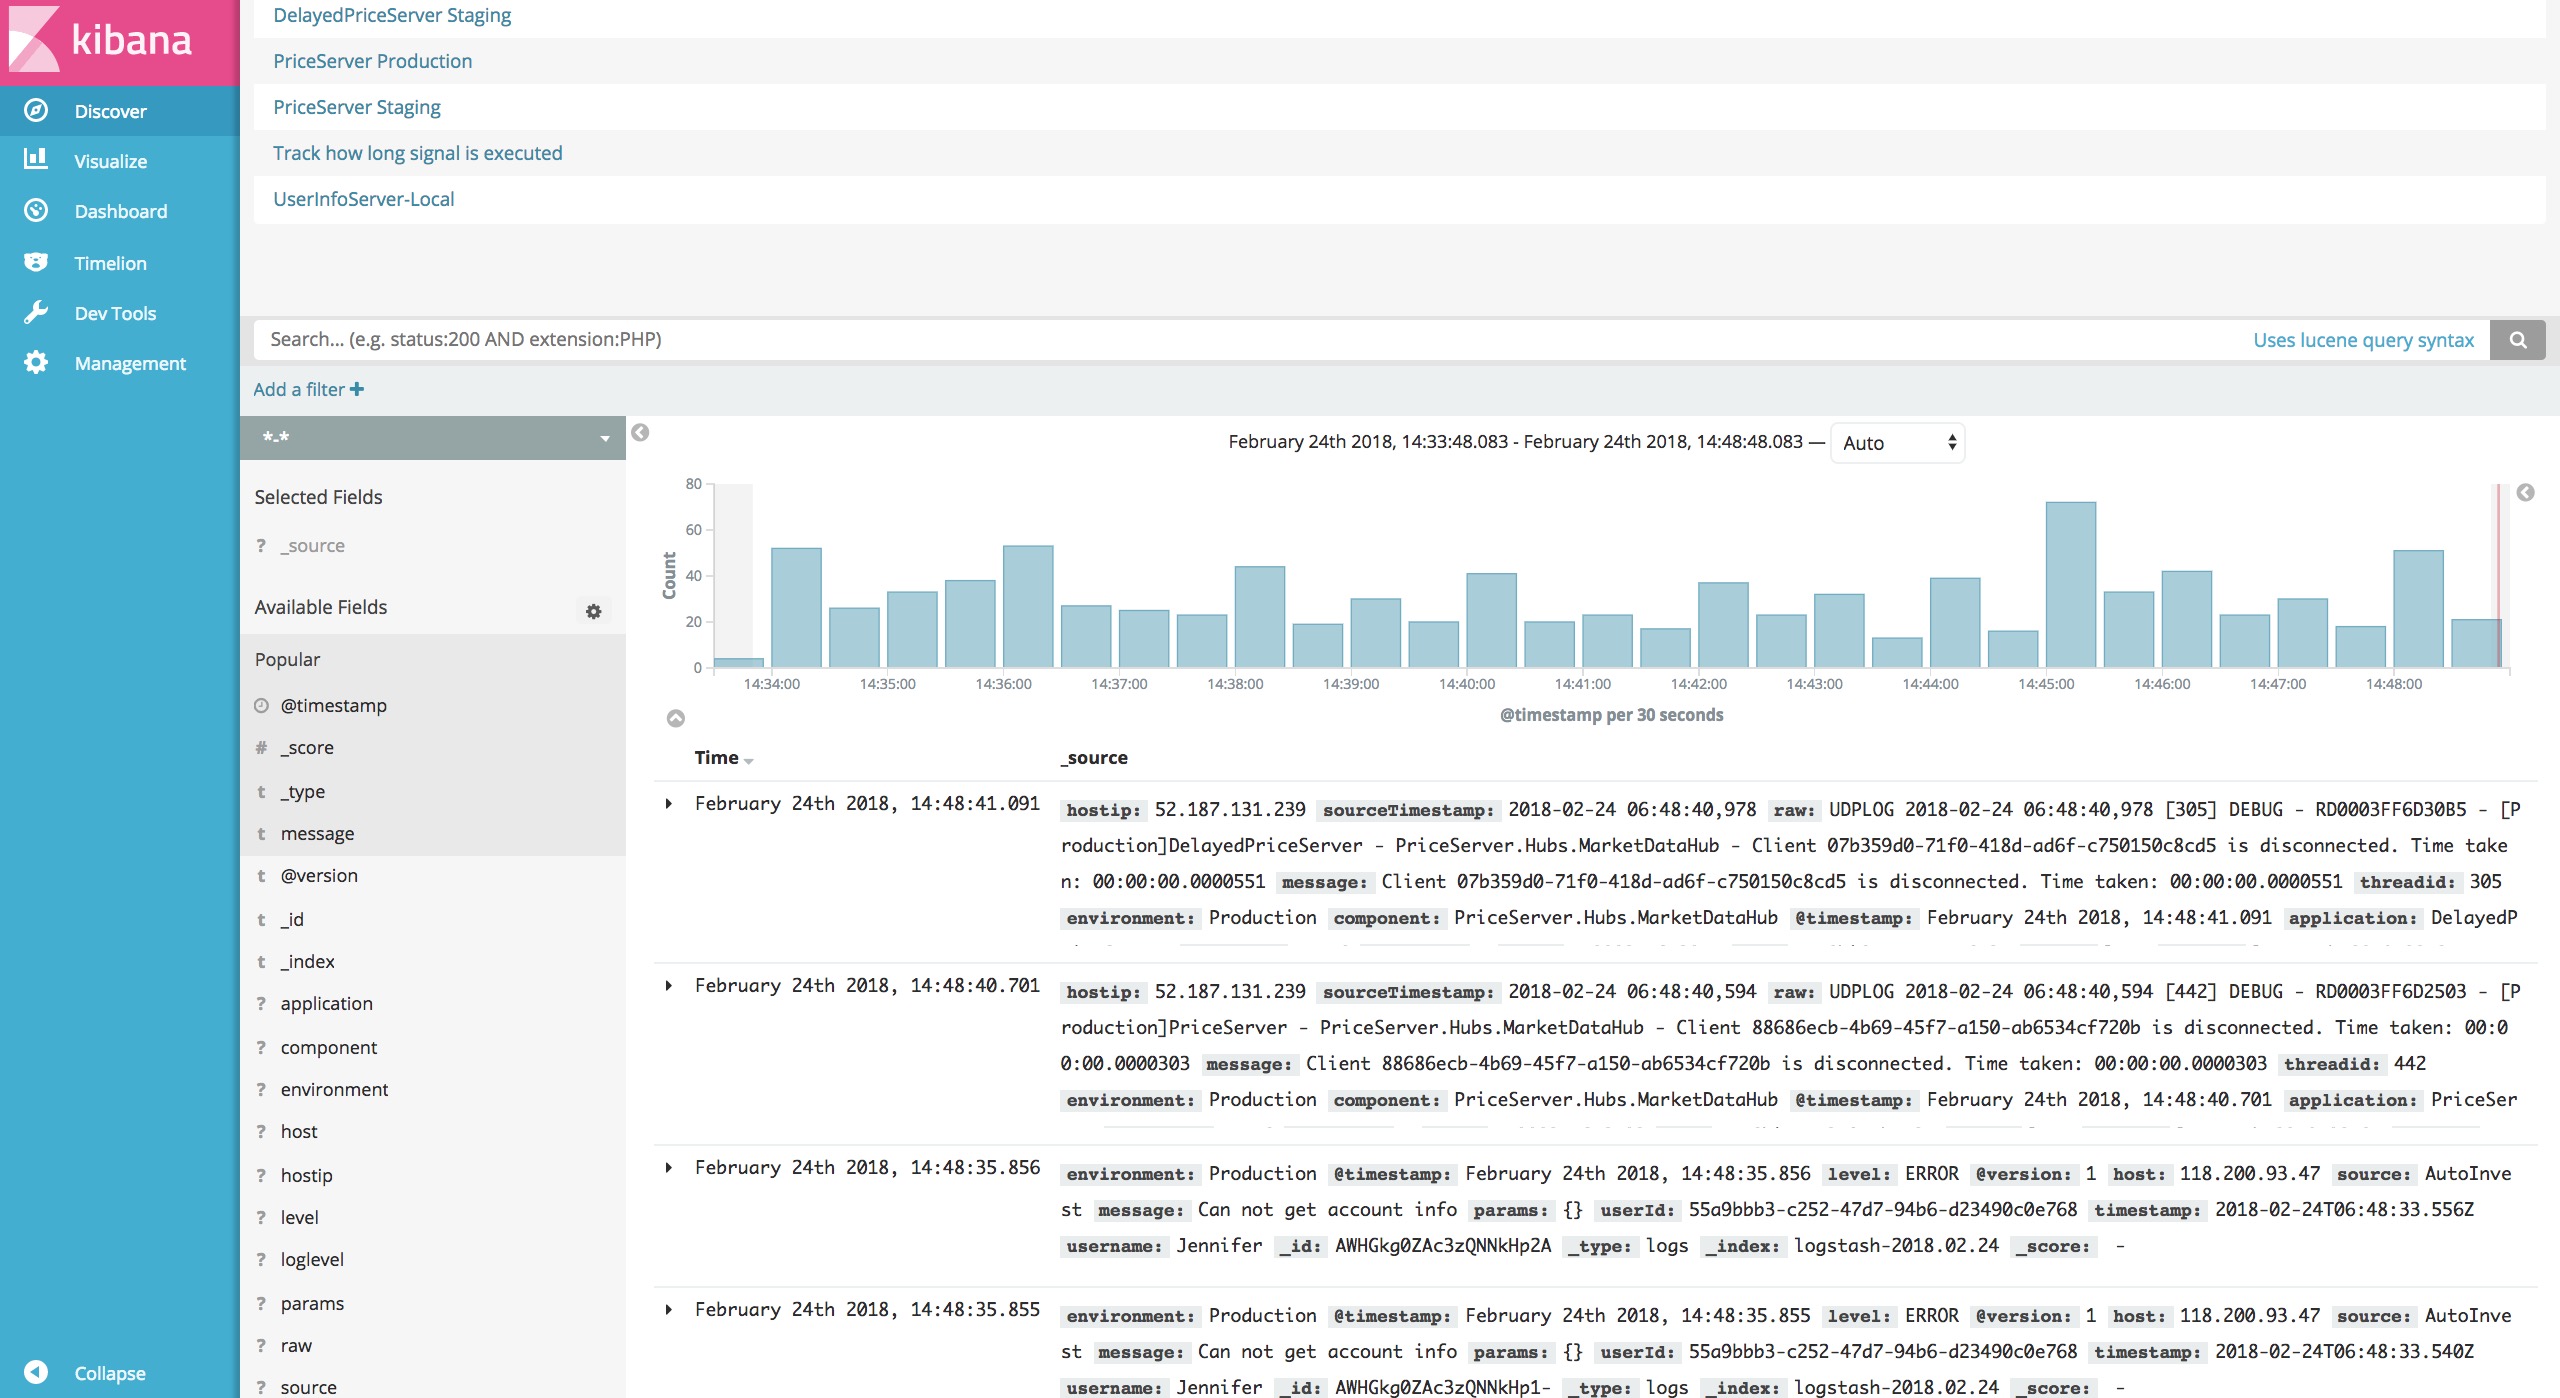Click the Timelion mask icon
Screen dimensions: 2560x1398
pos(36,262)
